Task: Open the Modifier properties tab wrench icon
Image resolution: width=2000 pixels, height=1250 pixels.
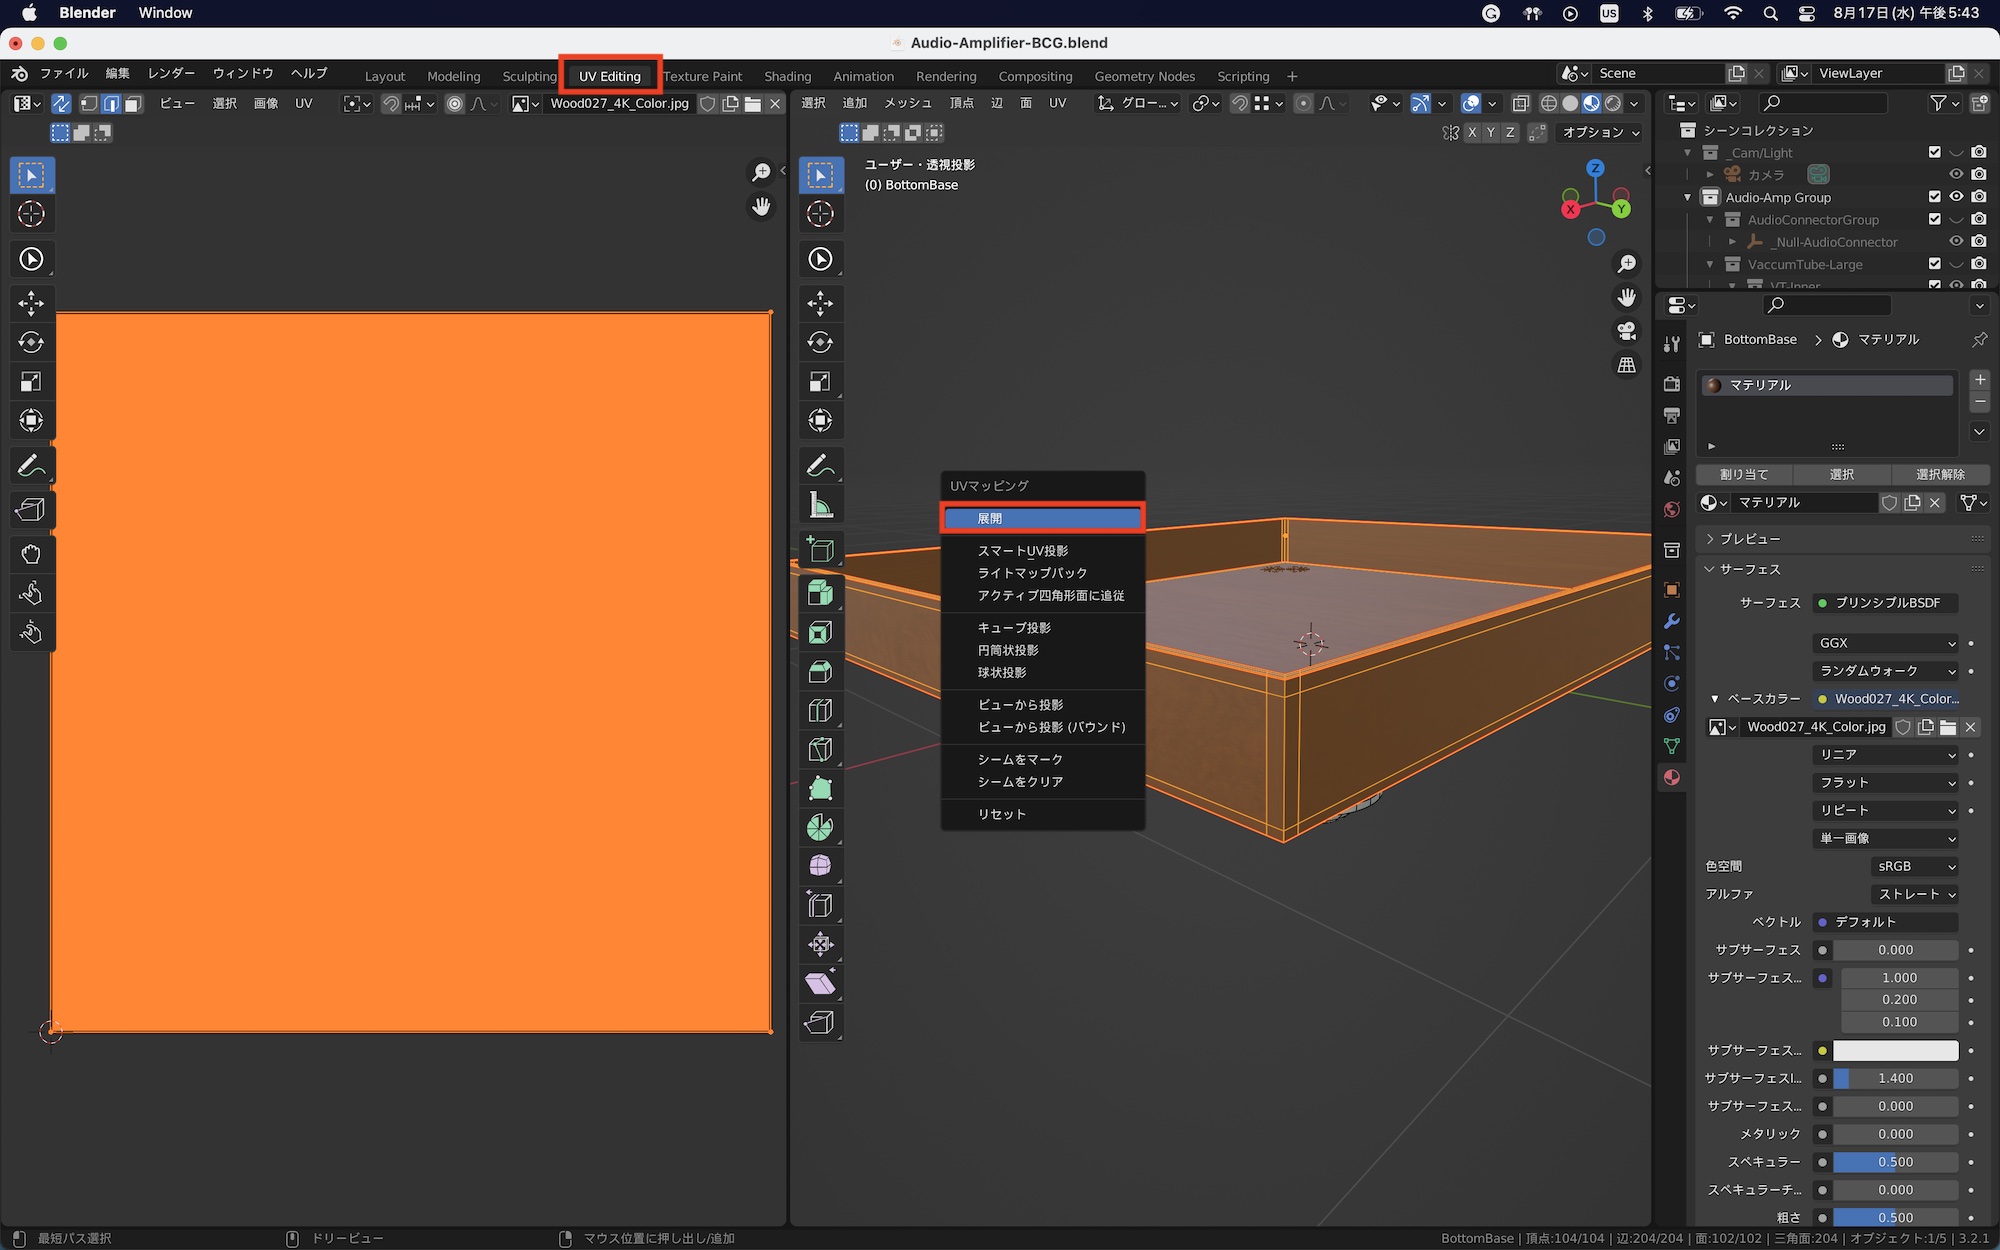Action: tap(1671, 621)
